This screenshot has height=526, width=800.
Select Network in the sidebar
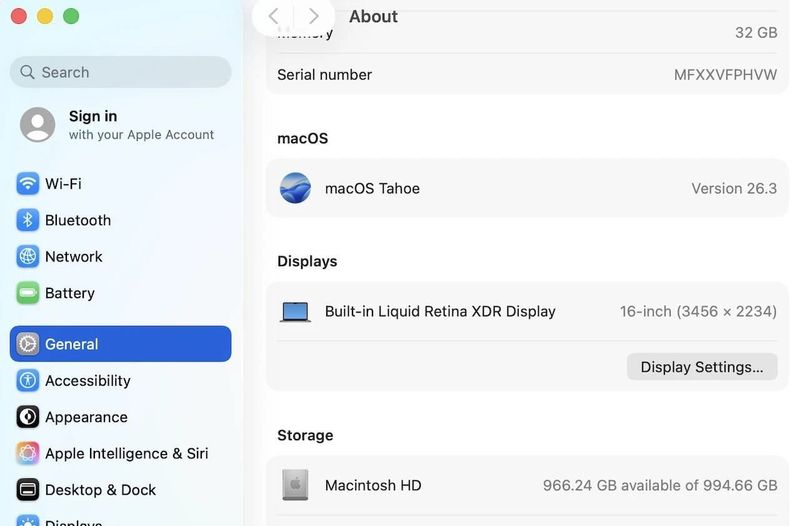tap(120, 257)
